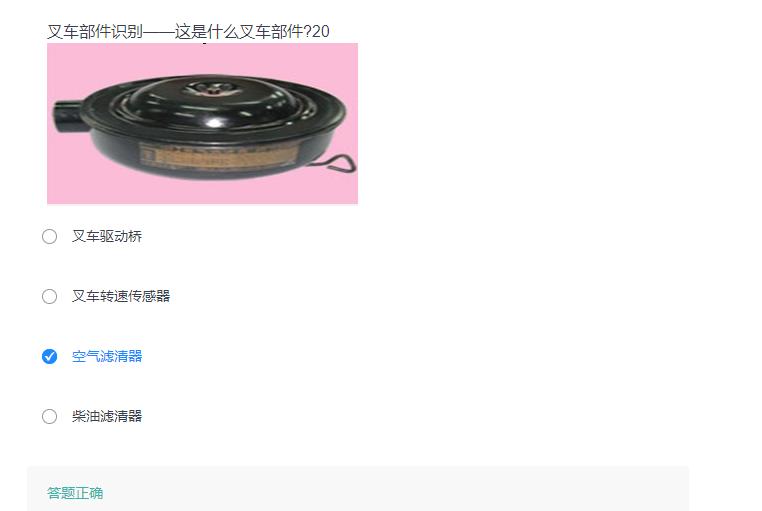Click the glossy domed lid of the filter
The height and width of the screenshot is (511, 762).
tap(212, 102)
